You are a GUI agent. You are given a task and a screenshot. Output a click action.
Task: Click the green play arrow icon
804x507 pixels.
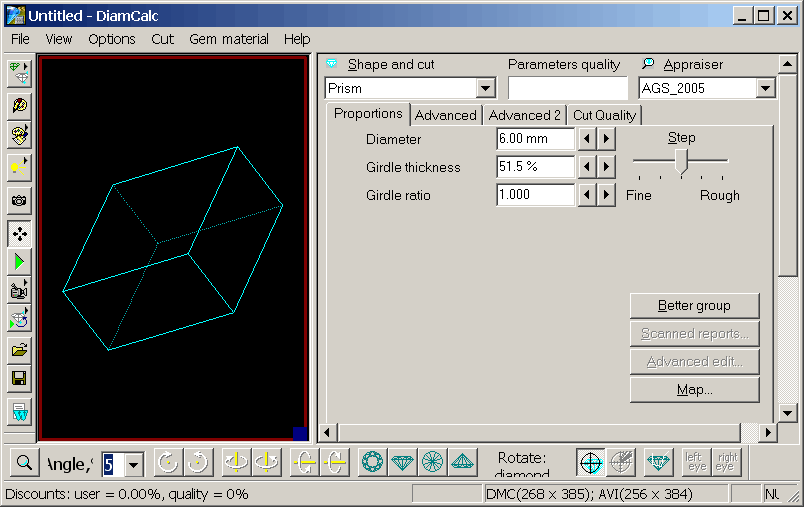point(19,262)
